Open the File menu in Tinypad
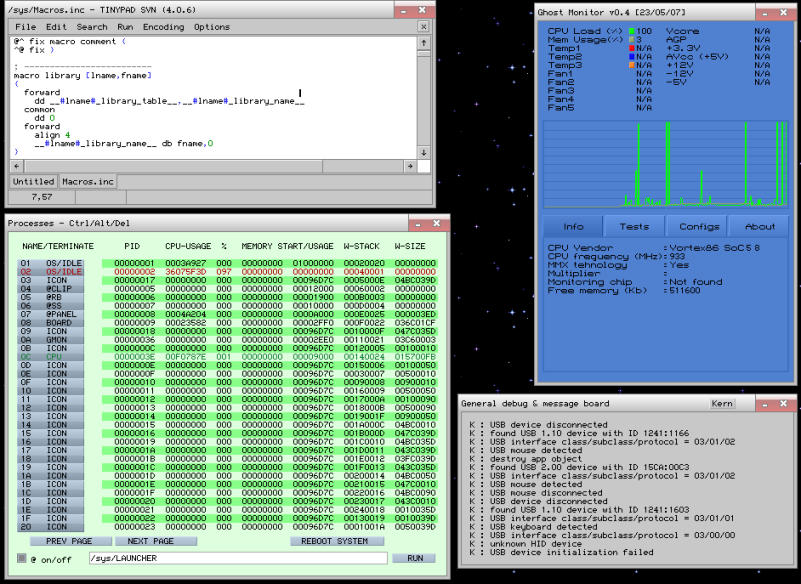Screen dimensions: 801x584 pos(26,27)
